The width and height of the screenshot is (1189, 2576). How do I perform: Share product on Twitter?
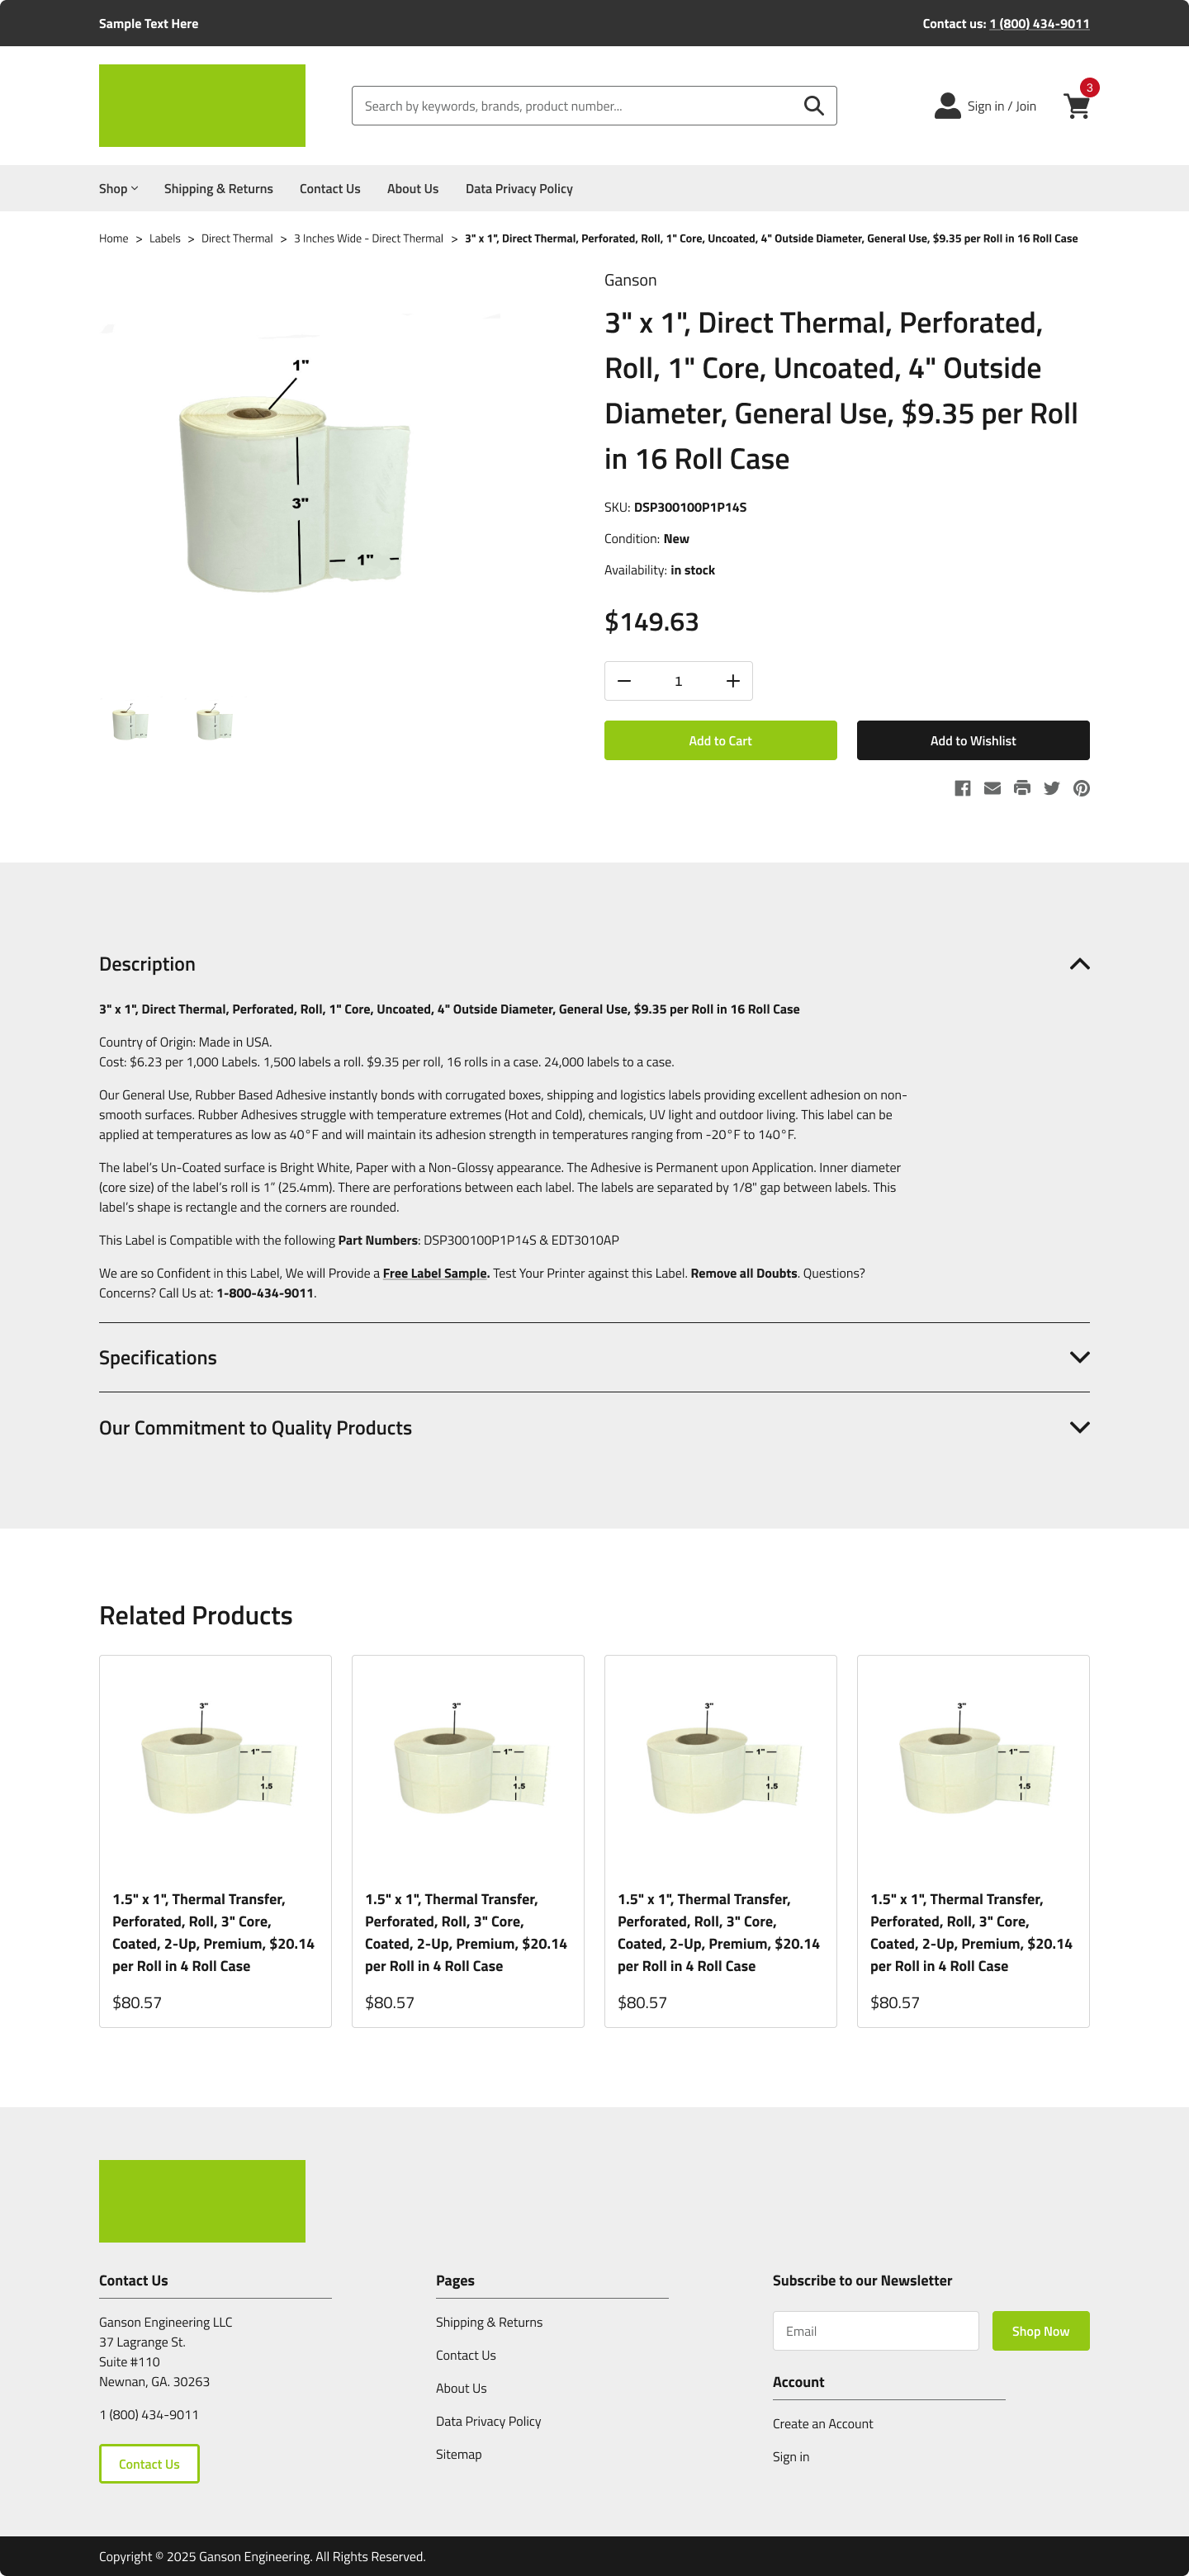(1051, 788)
